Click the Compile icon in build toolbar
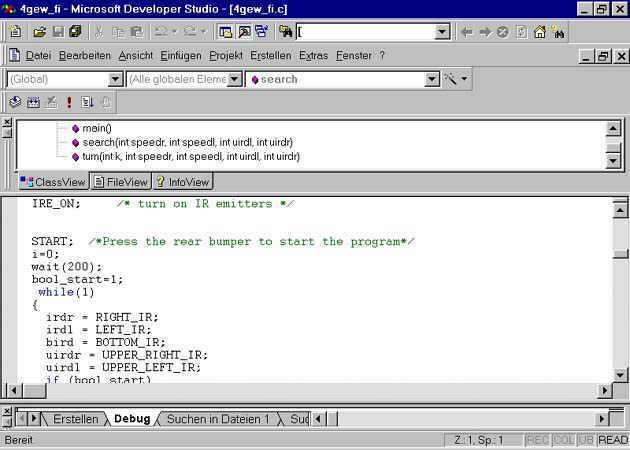 15,102
